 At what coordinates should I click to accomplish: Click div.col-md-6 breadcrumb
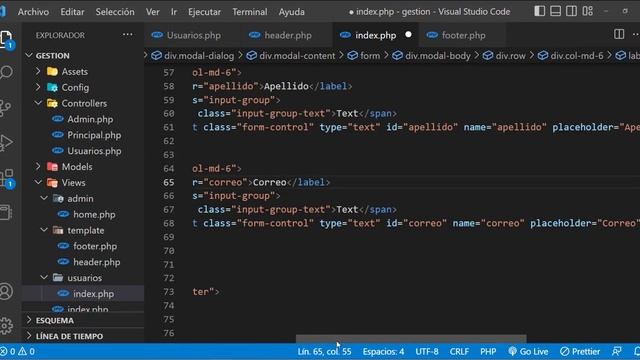pos(570,56)
